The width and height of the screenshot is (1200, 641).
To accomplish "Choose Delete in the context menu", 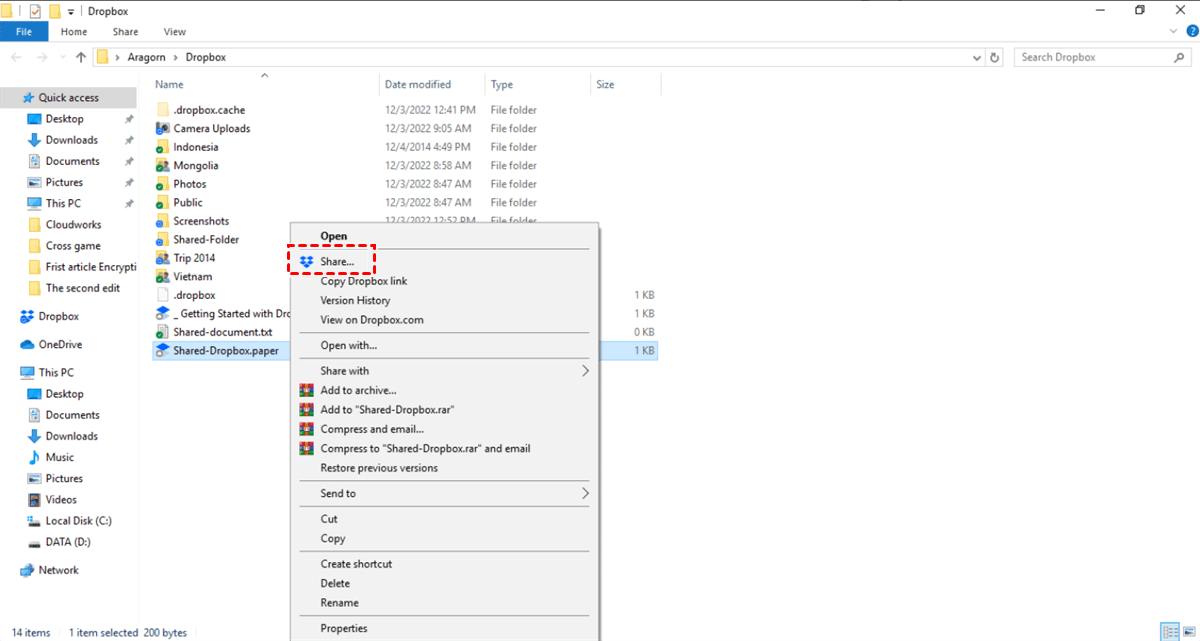I will tap(335, 583).
